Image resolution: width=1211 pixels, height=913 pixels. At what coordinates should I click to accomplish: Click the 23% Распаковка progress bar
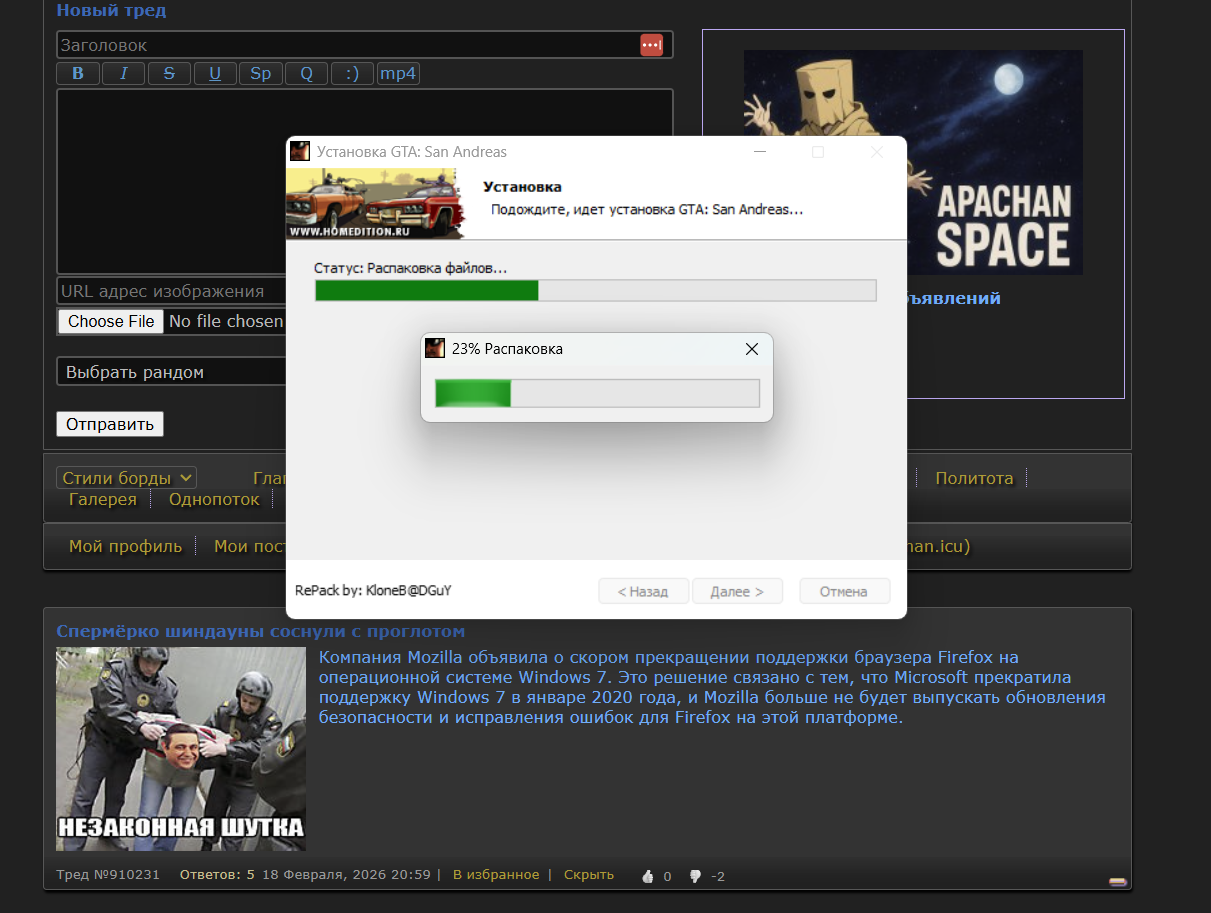pos(597,393)
